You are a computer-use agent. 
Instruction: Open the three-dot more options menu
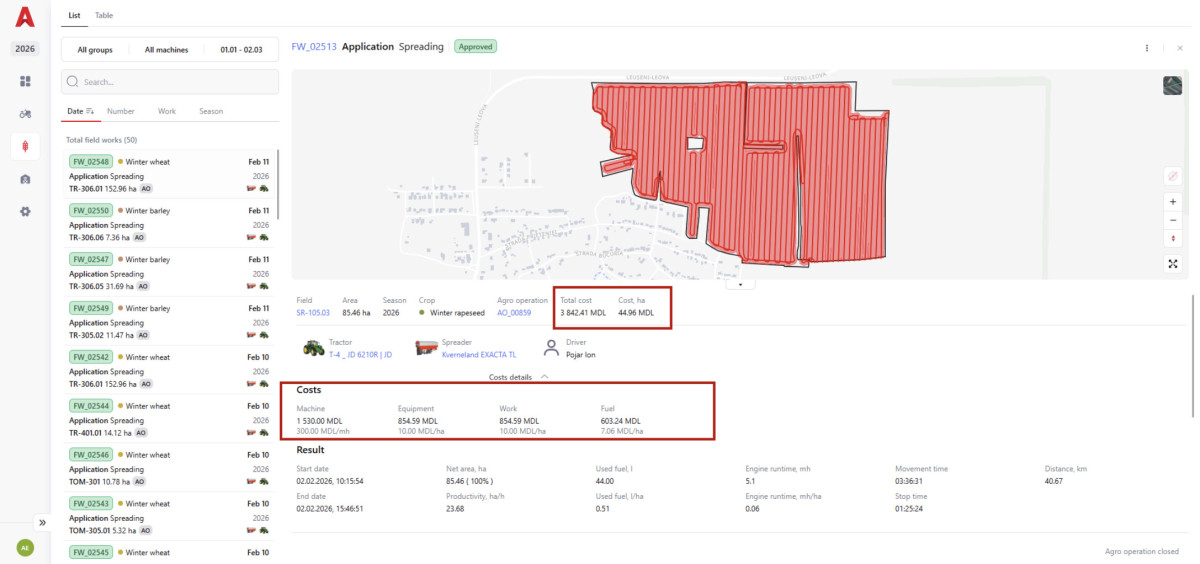1147,47
